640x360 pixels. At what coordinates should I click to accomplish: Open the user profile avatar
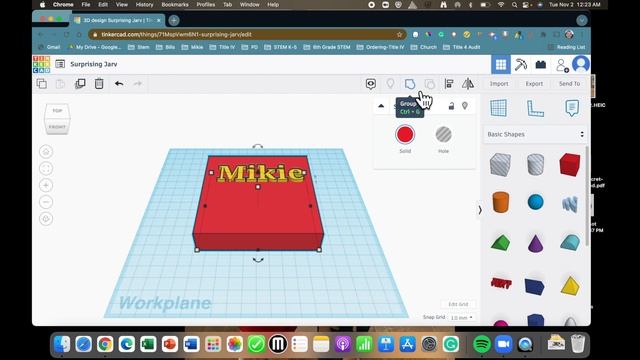pos(580,64)
